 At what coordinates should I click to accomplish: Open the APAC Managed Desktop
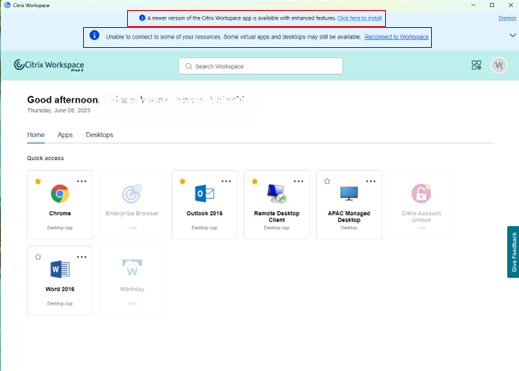[349, 193]
